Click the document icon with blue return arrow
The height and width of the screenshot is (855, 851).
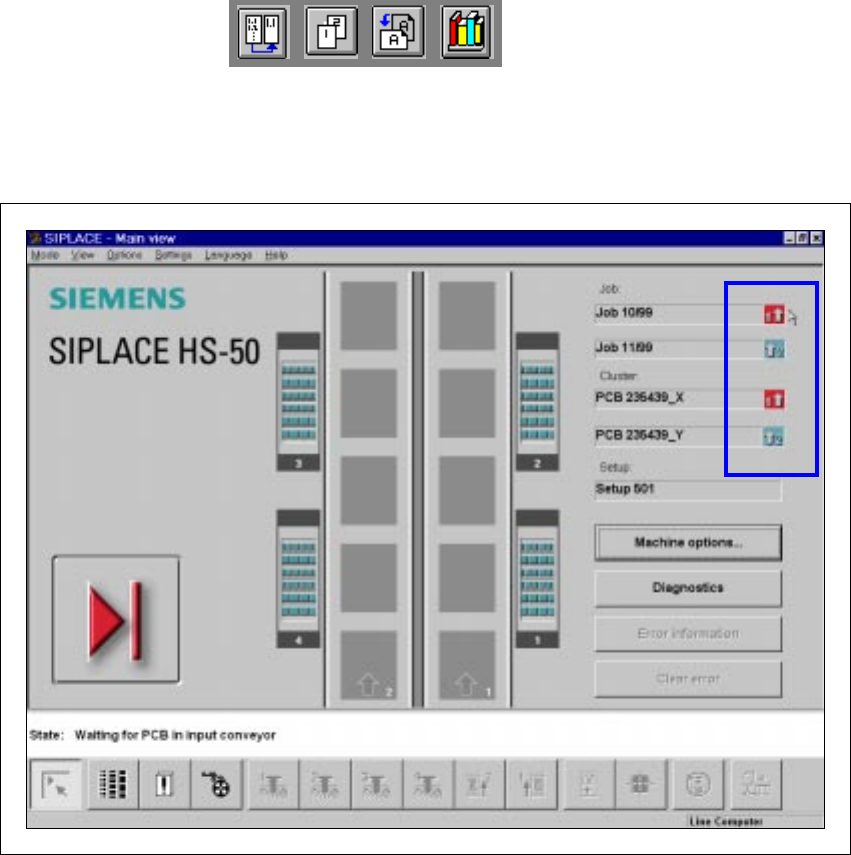pyautogui.click(x=399, y=32)
